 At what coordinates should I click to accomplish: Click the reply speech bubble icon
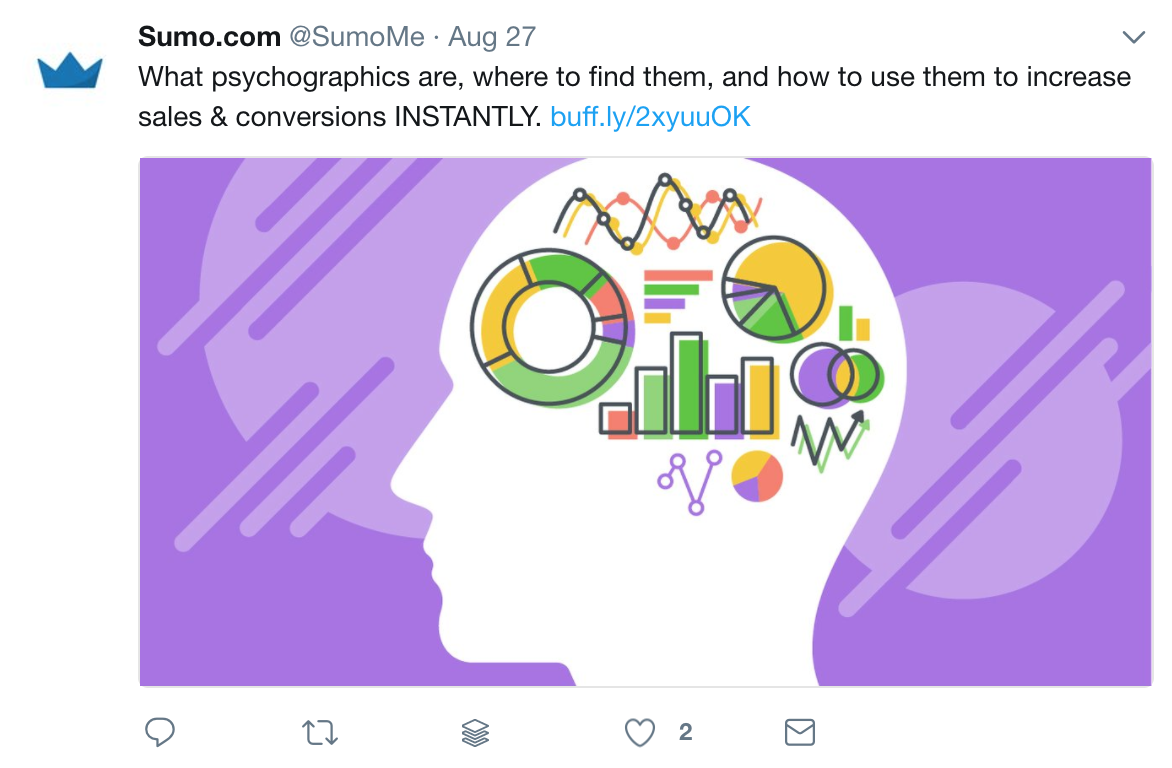[x=159, y=732]
